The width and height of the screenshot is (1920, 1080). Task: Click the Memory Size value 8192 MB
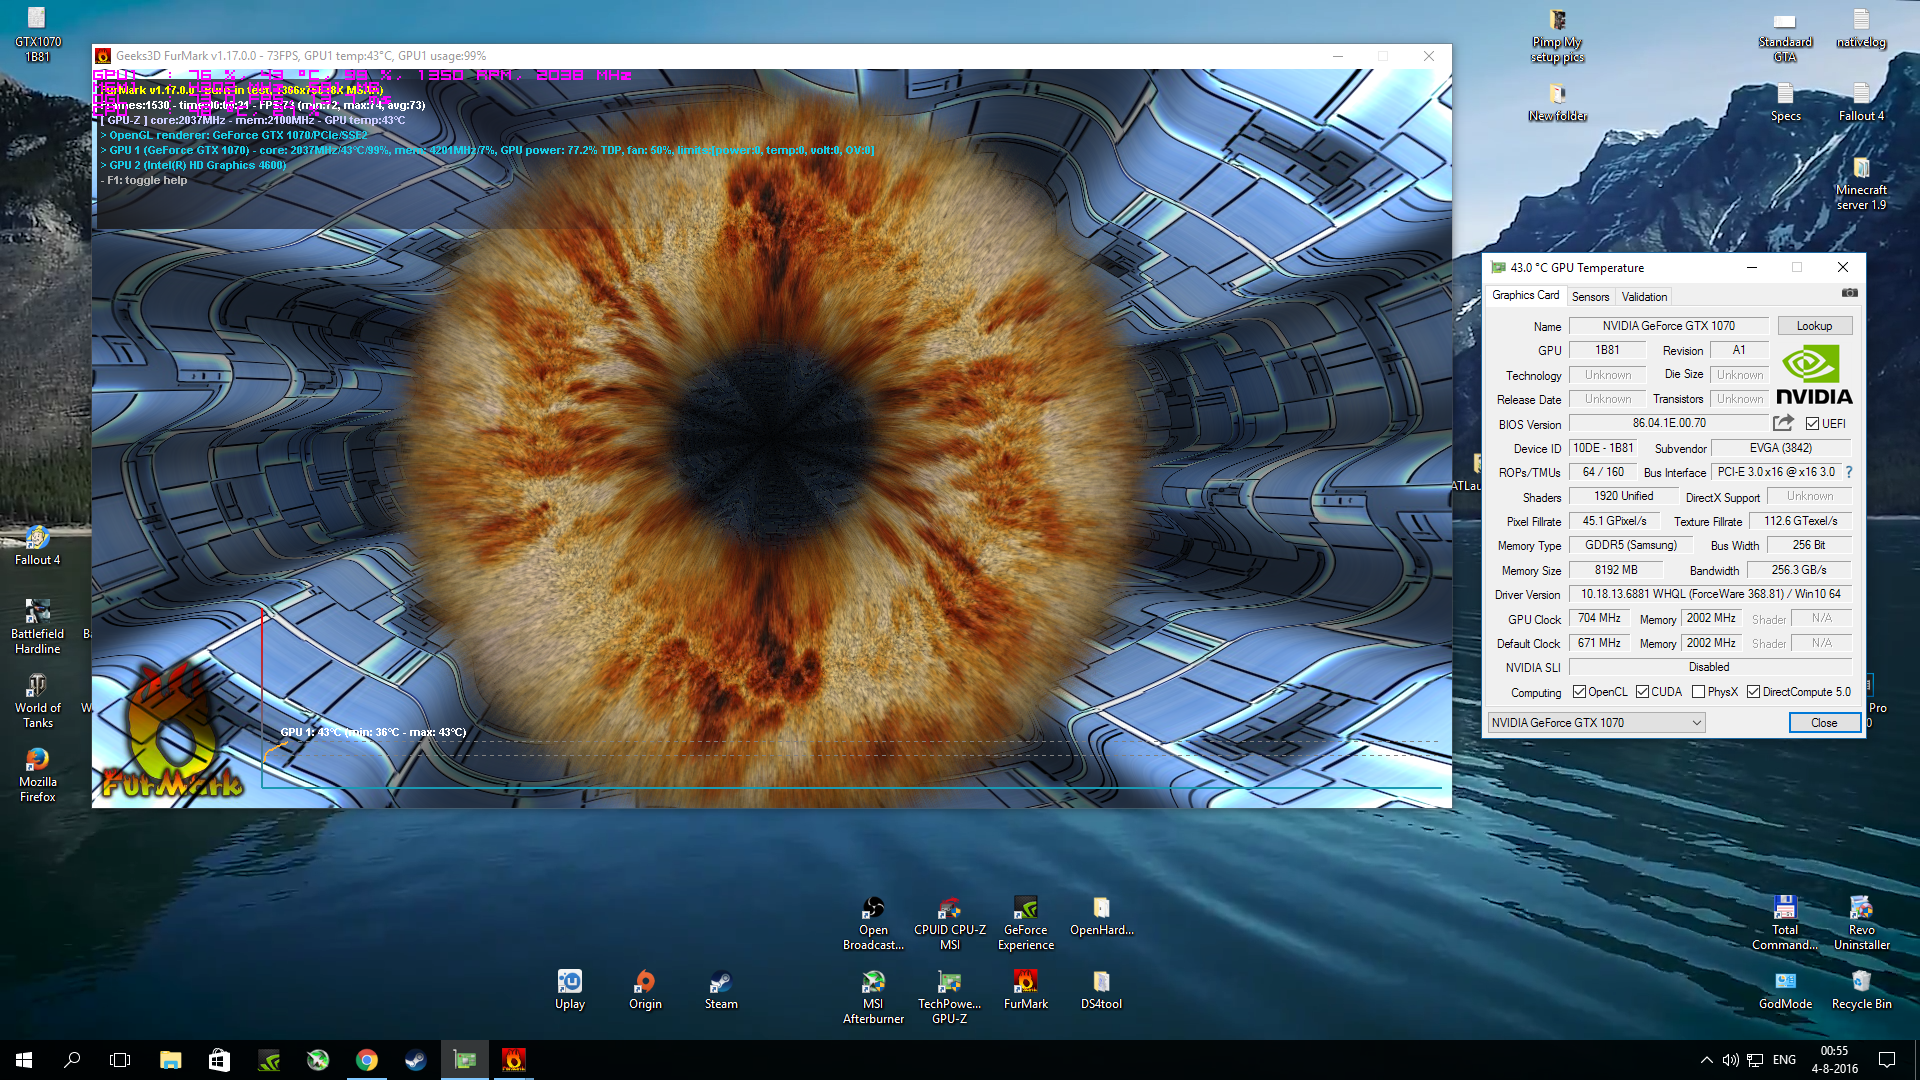click(1616, 570)
